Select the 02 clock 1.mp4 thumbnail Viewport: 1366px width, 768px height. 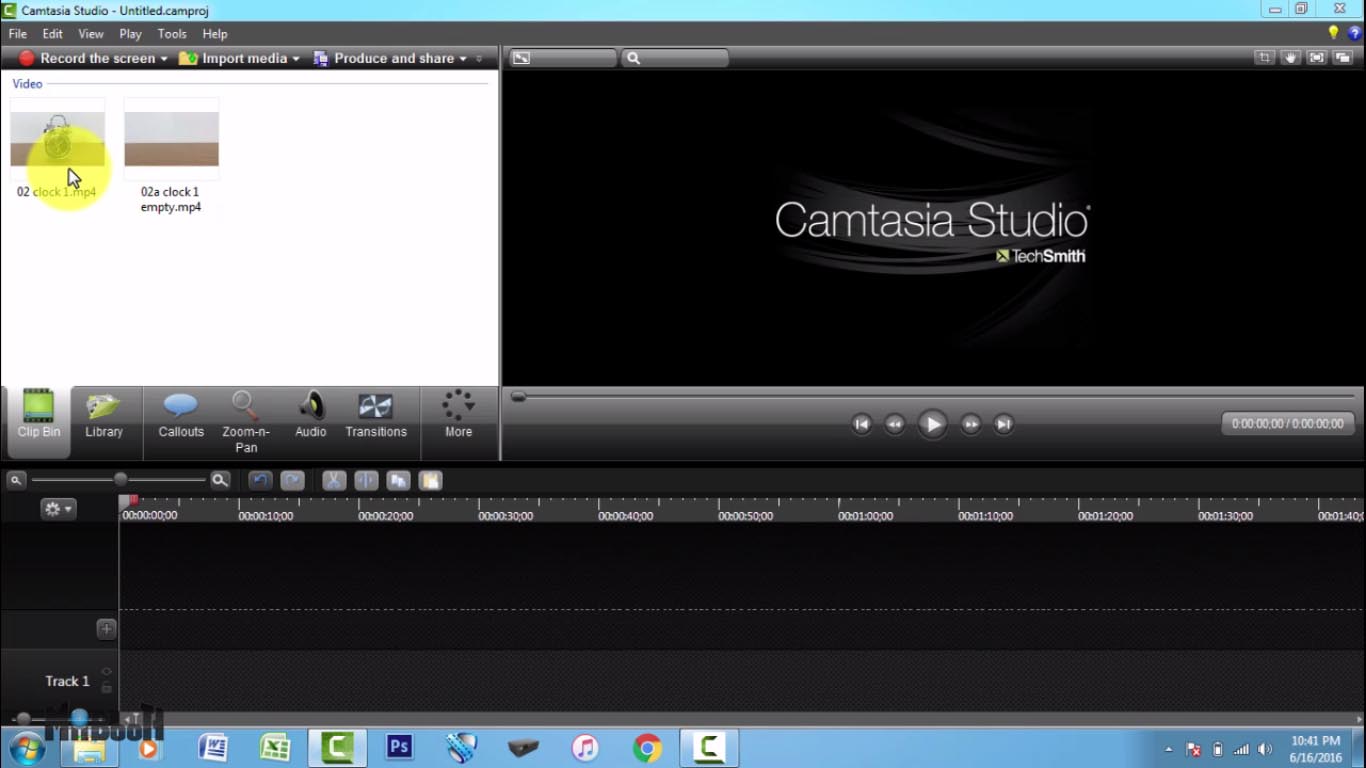[57, 140]
